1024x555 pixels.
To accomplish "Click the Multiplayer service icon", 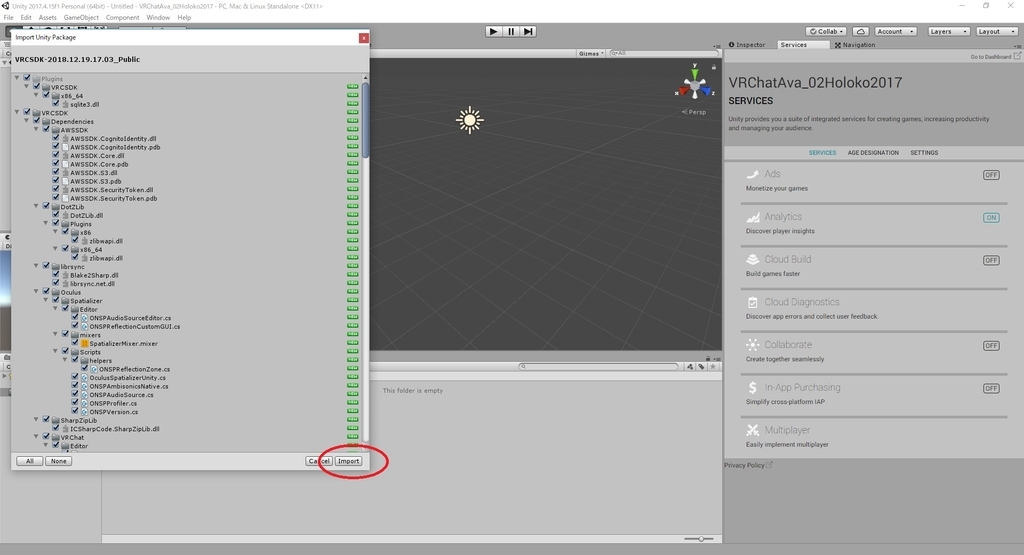I will point(752,430).
